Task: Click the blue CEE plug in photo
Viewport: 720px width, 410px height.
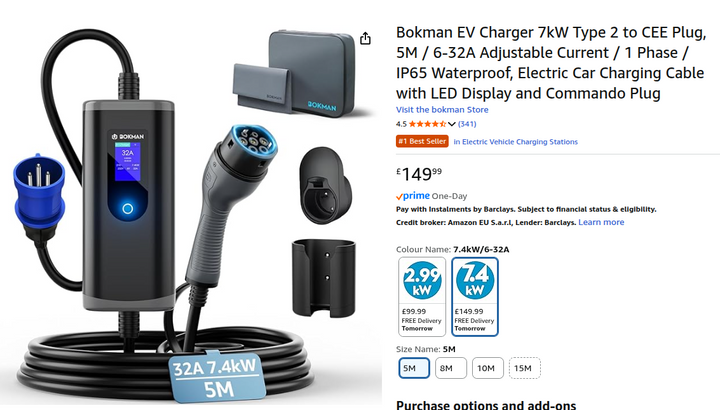Action: [39, 193]
